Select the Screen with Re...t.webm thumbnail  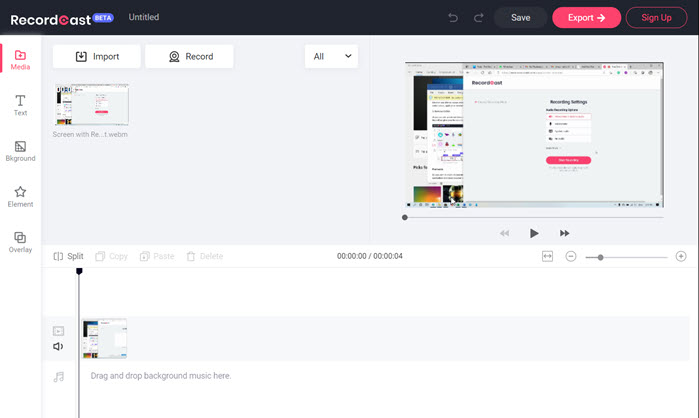coord(91,104)
